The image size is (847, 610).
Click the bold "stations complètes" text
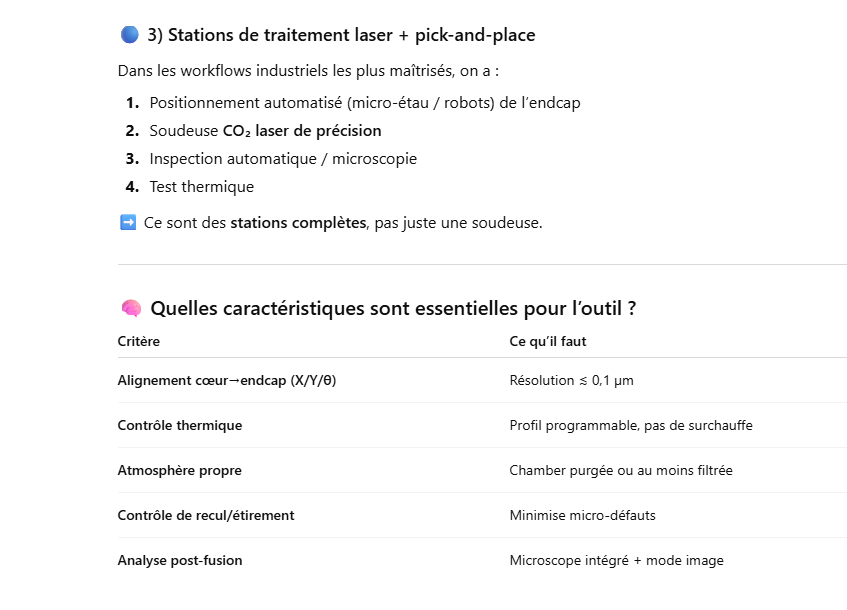[298, 223]
